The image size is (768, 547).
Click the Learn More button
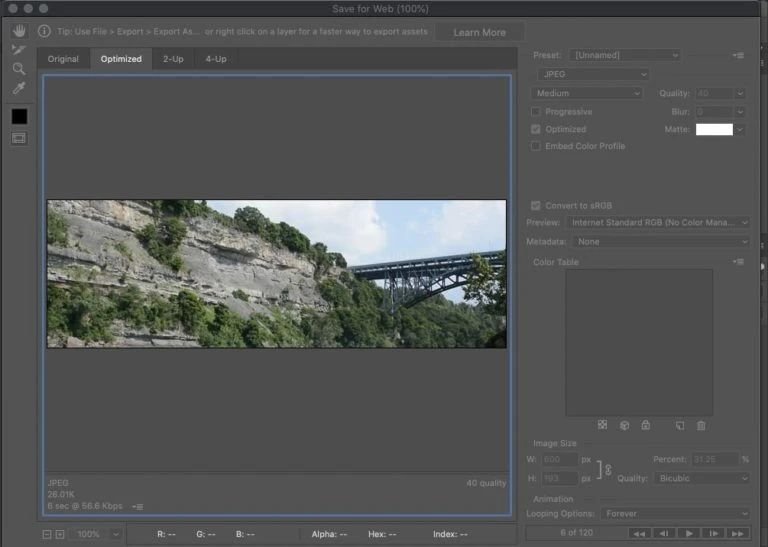pyautogui.click(x=479, y=32)
